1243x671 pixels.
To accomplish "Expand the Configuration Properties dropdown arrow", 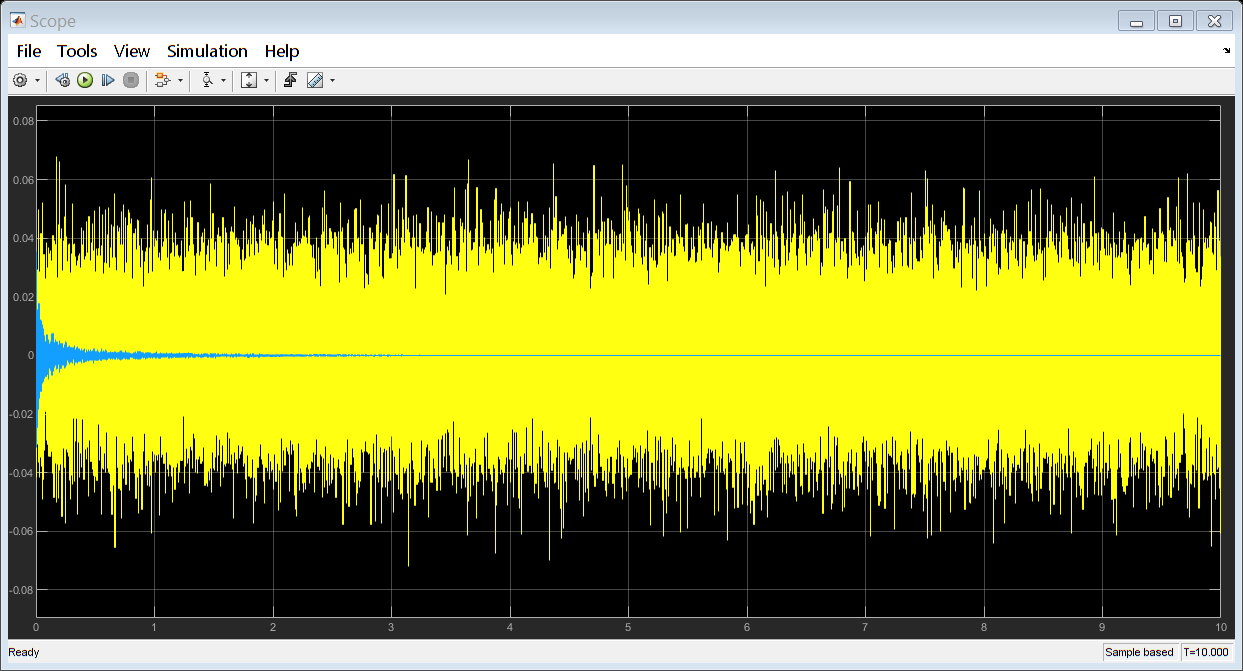I will pyautogui.click(x=38, y=80).
